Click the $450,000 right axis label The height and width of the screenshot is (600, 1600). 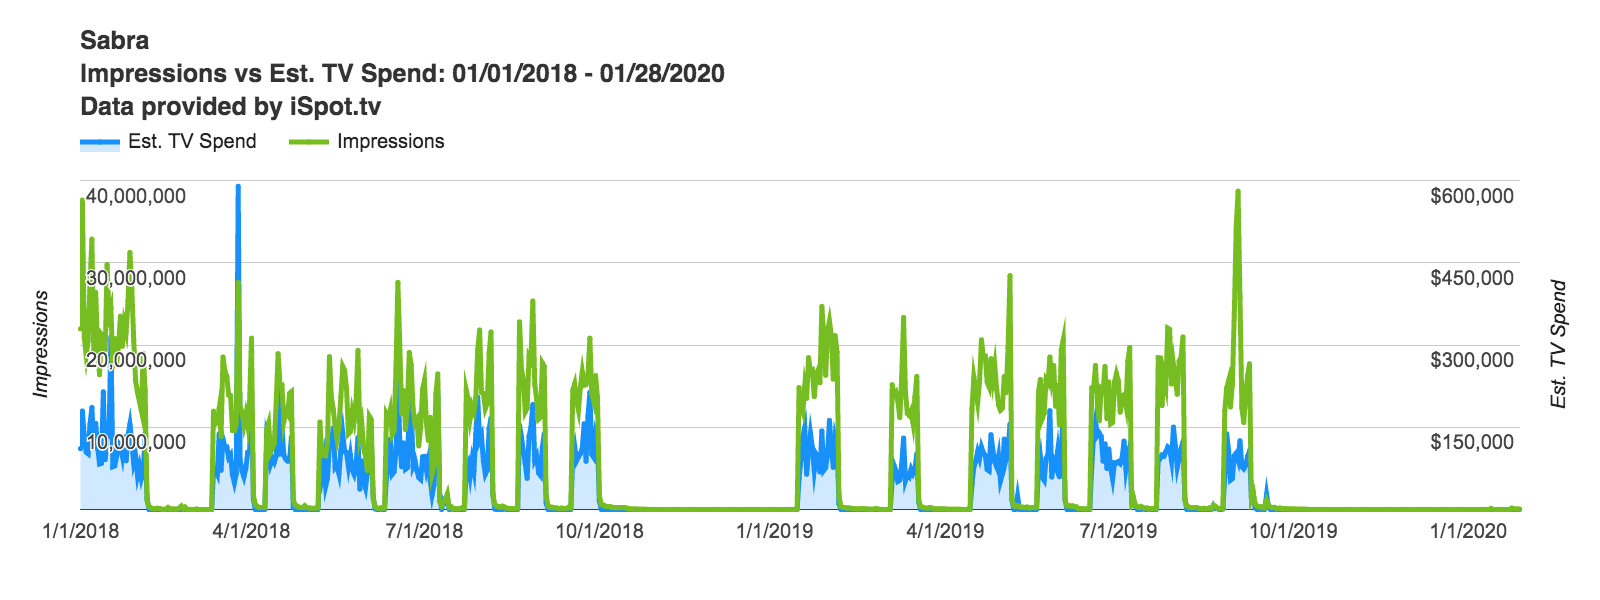(1472, 278)
